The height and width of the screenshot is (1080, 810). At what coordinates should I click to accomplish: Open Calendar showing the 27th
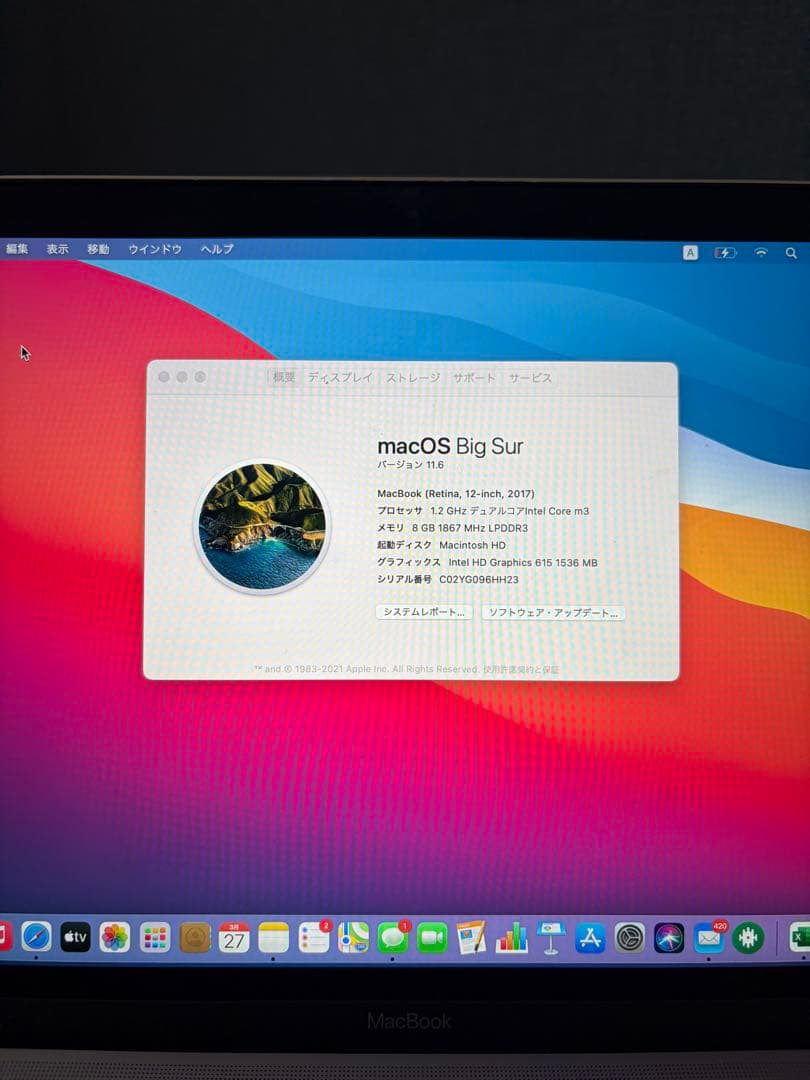point(234,937)
